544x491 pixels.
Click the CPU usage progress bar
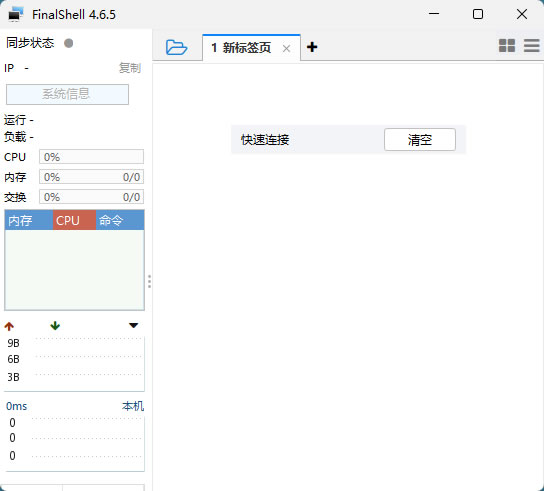(91, 157)
